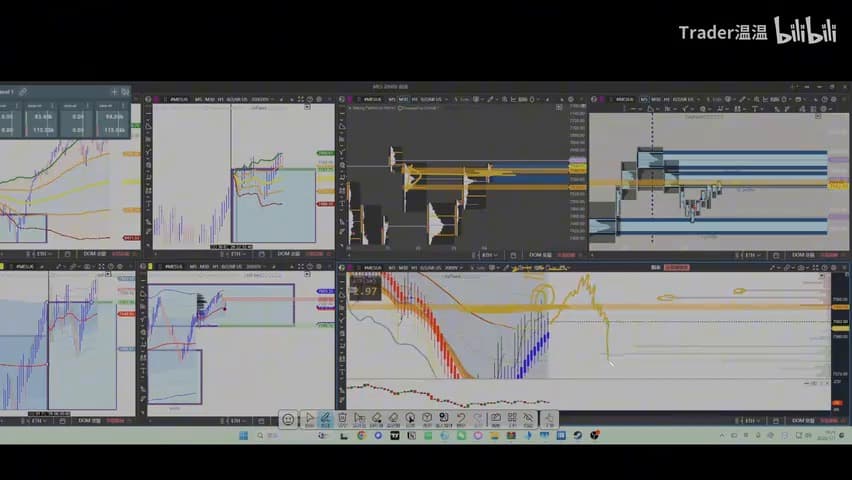The width and height of the screenshot is (852, 480).
Task: Click #MESU6 symbol in top middle chart header
Action: pyautogui.click(x=372, y=99)
